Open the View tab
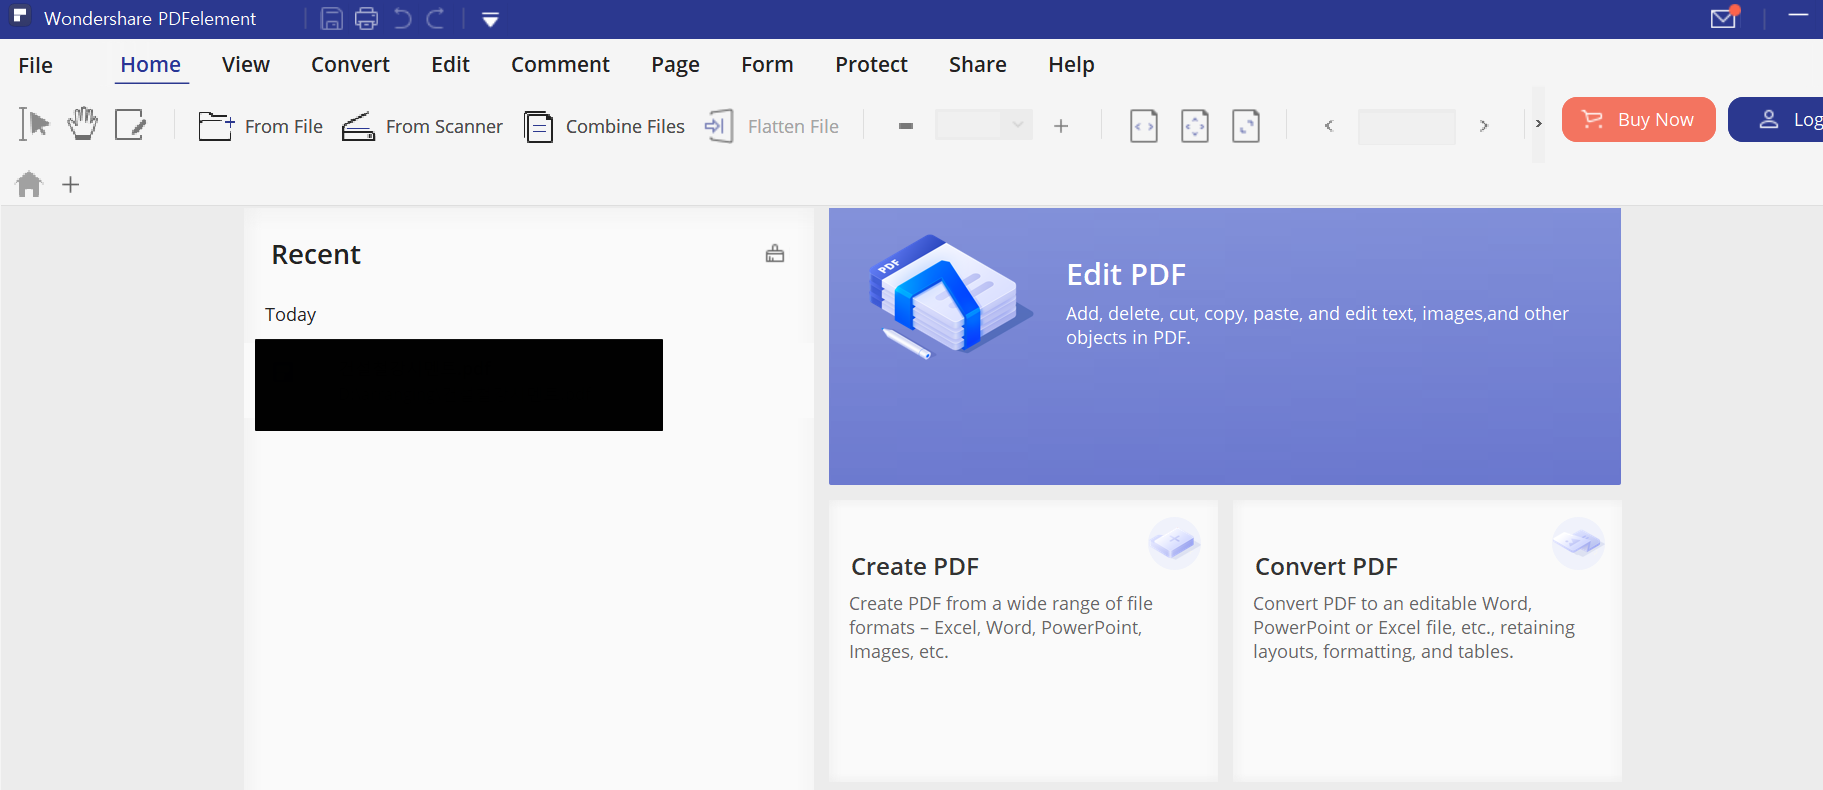 (x=246, y=65)
